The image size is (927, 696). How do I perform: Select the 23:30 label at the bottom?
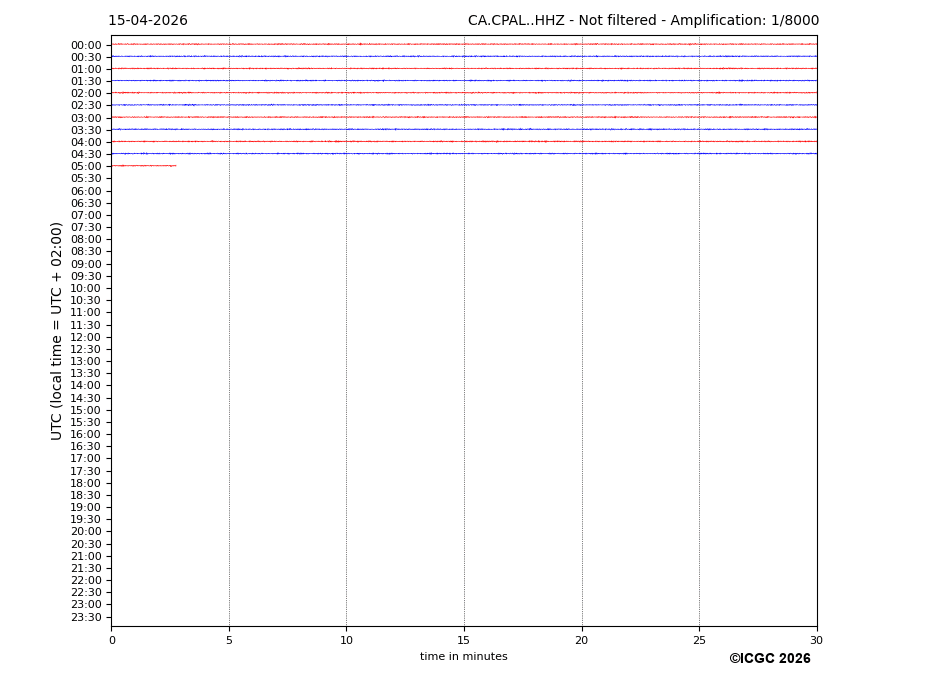coord(85,617)
